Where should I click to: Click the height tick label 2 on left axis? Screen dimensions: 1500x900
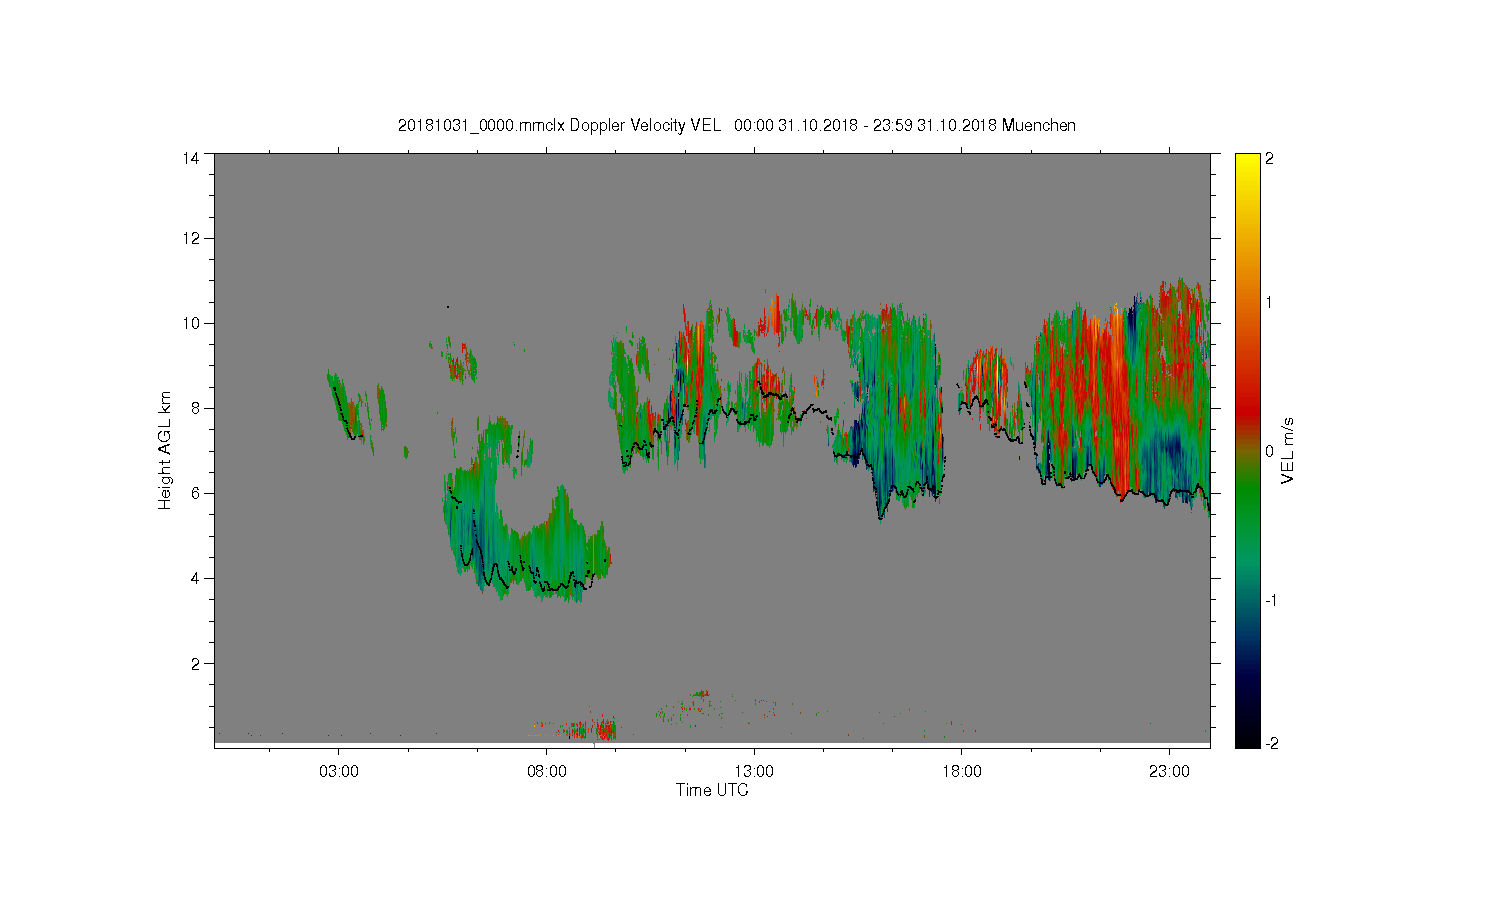pos(194,663)
